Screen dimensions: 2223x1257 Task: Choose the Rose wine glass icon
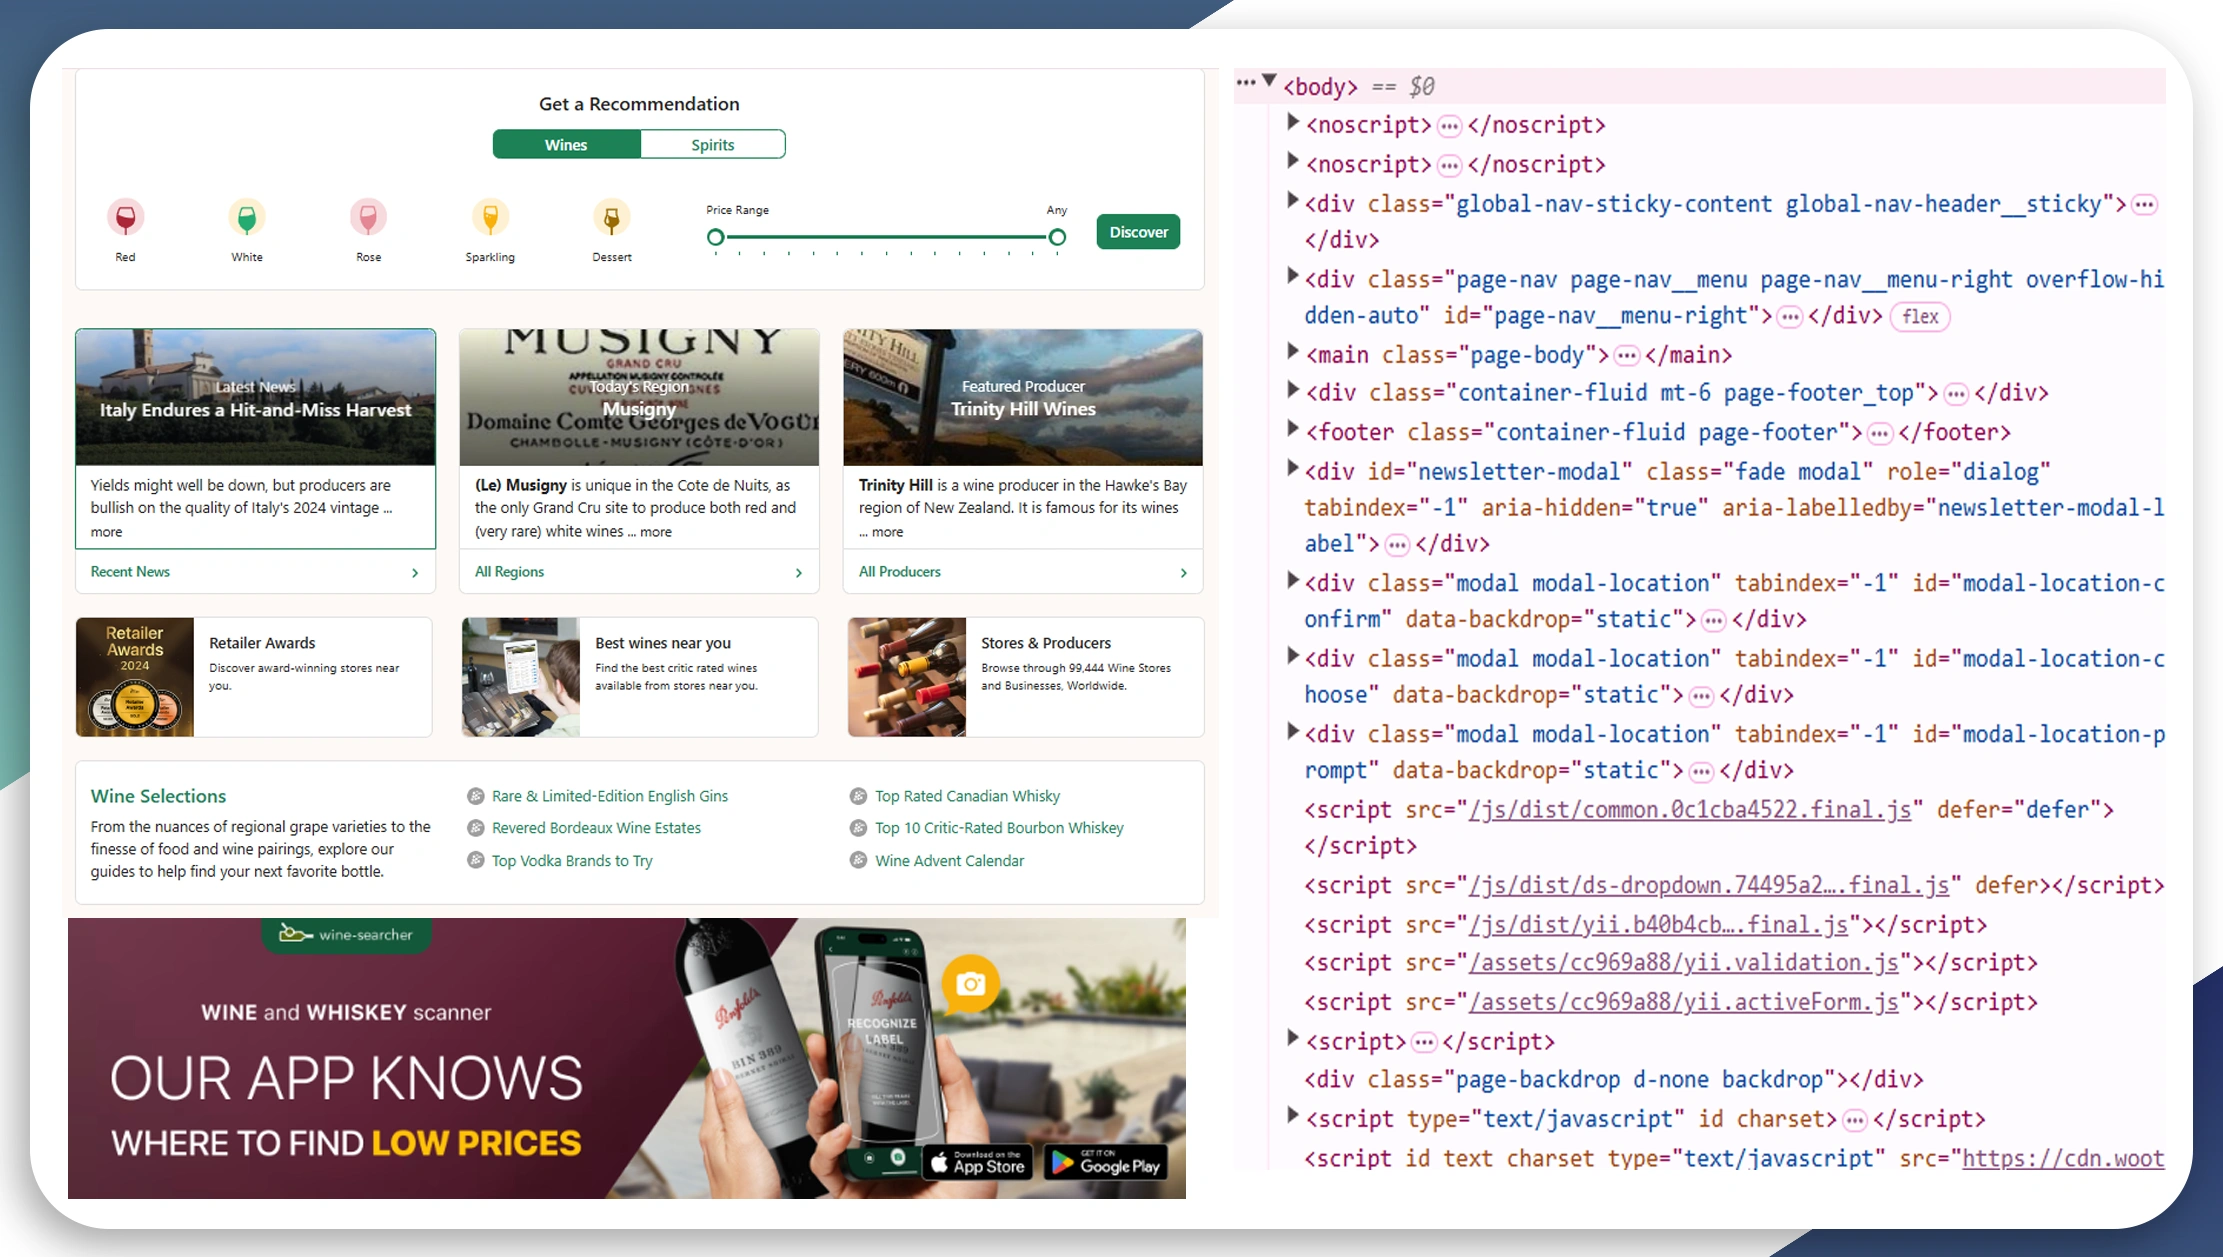(368, 217)
